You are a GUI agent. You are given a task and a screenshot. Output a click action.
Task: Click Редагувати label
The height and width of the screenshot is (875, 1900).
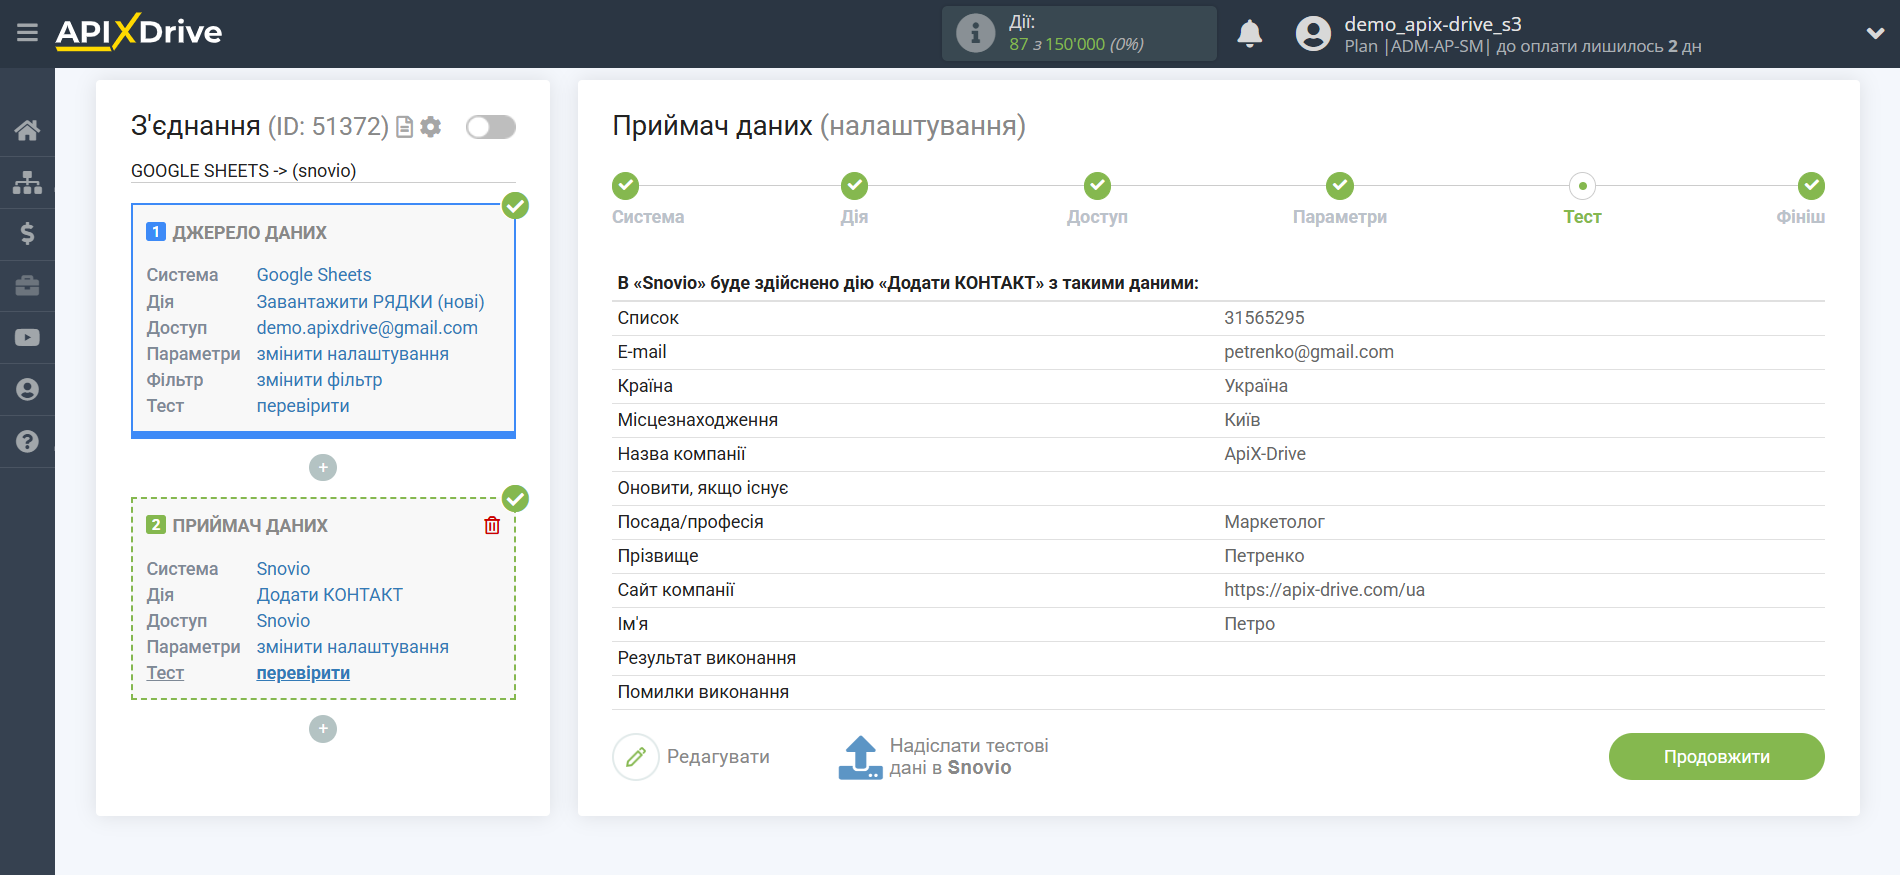tap(718, 757)
